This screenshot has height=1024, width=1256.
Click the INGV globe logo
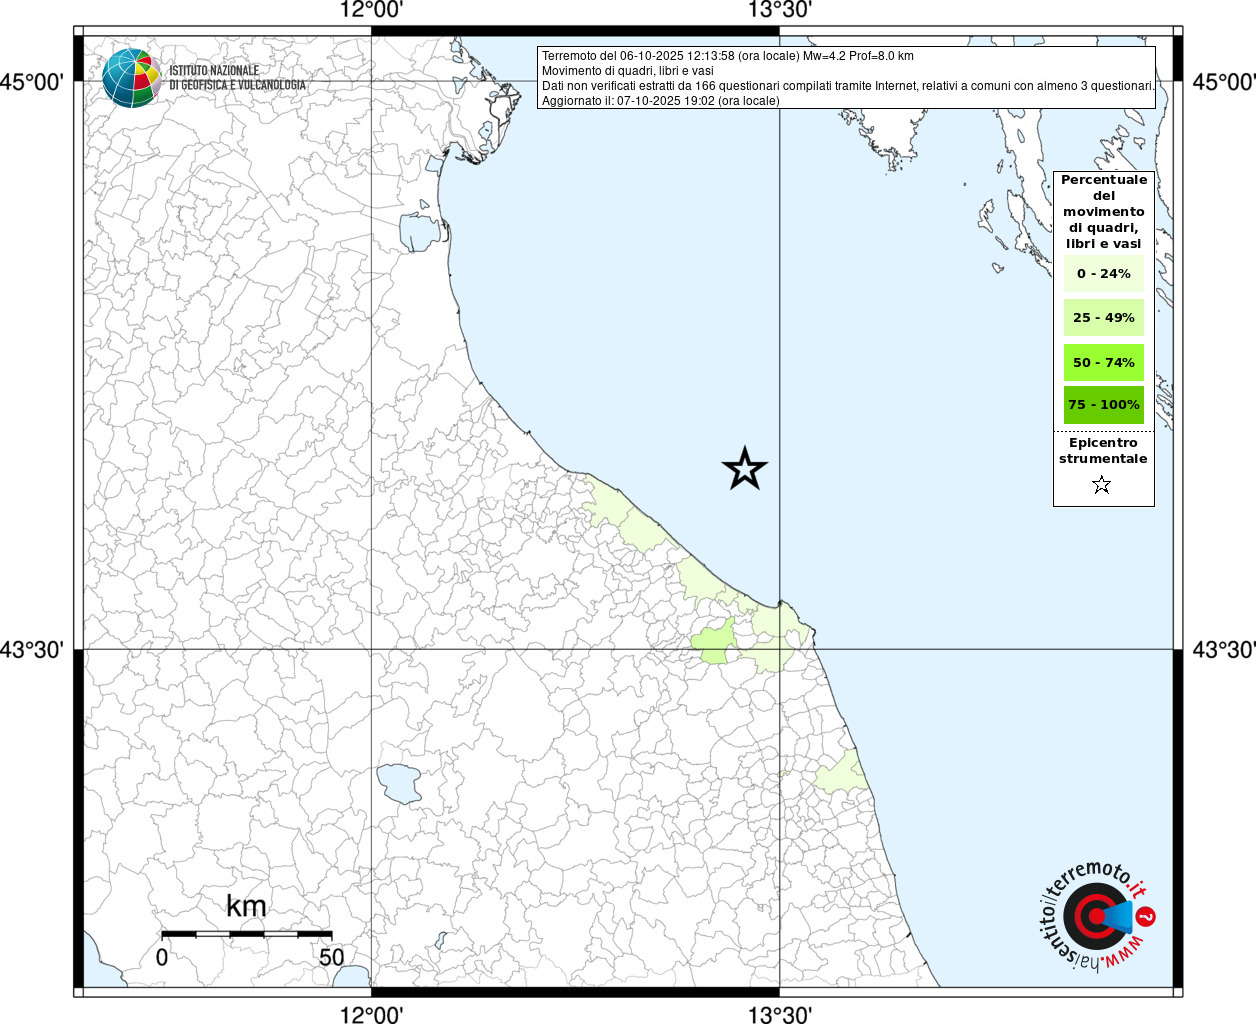(x=131, y=78)
